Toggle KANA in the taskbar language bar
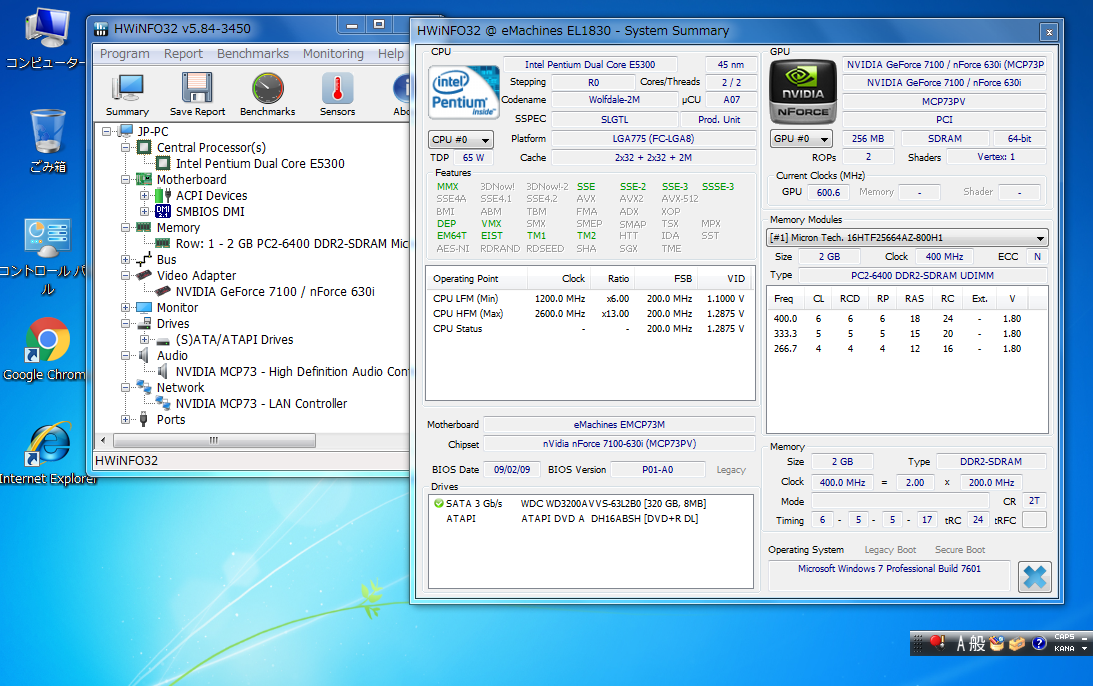Screen dimensions: 1093x686 tap(1062, 650)
